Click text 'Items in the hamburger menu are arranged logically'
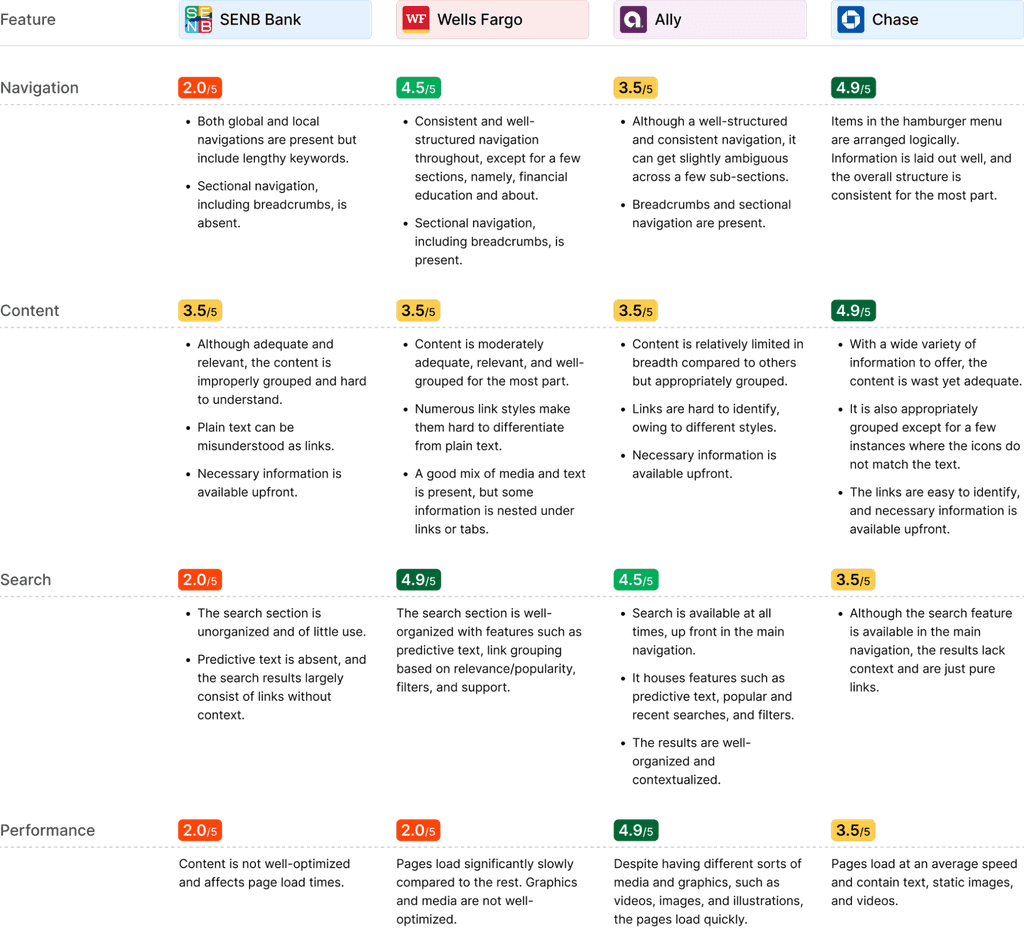 [916, 131]
